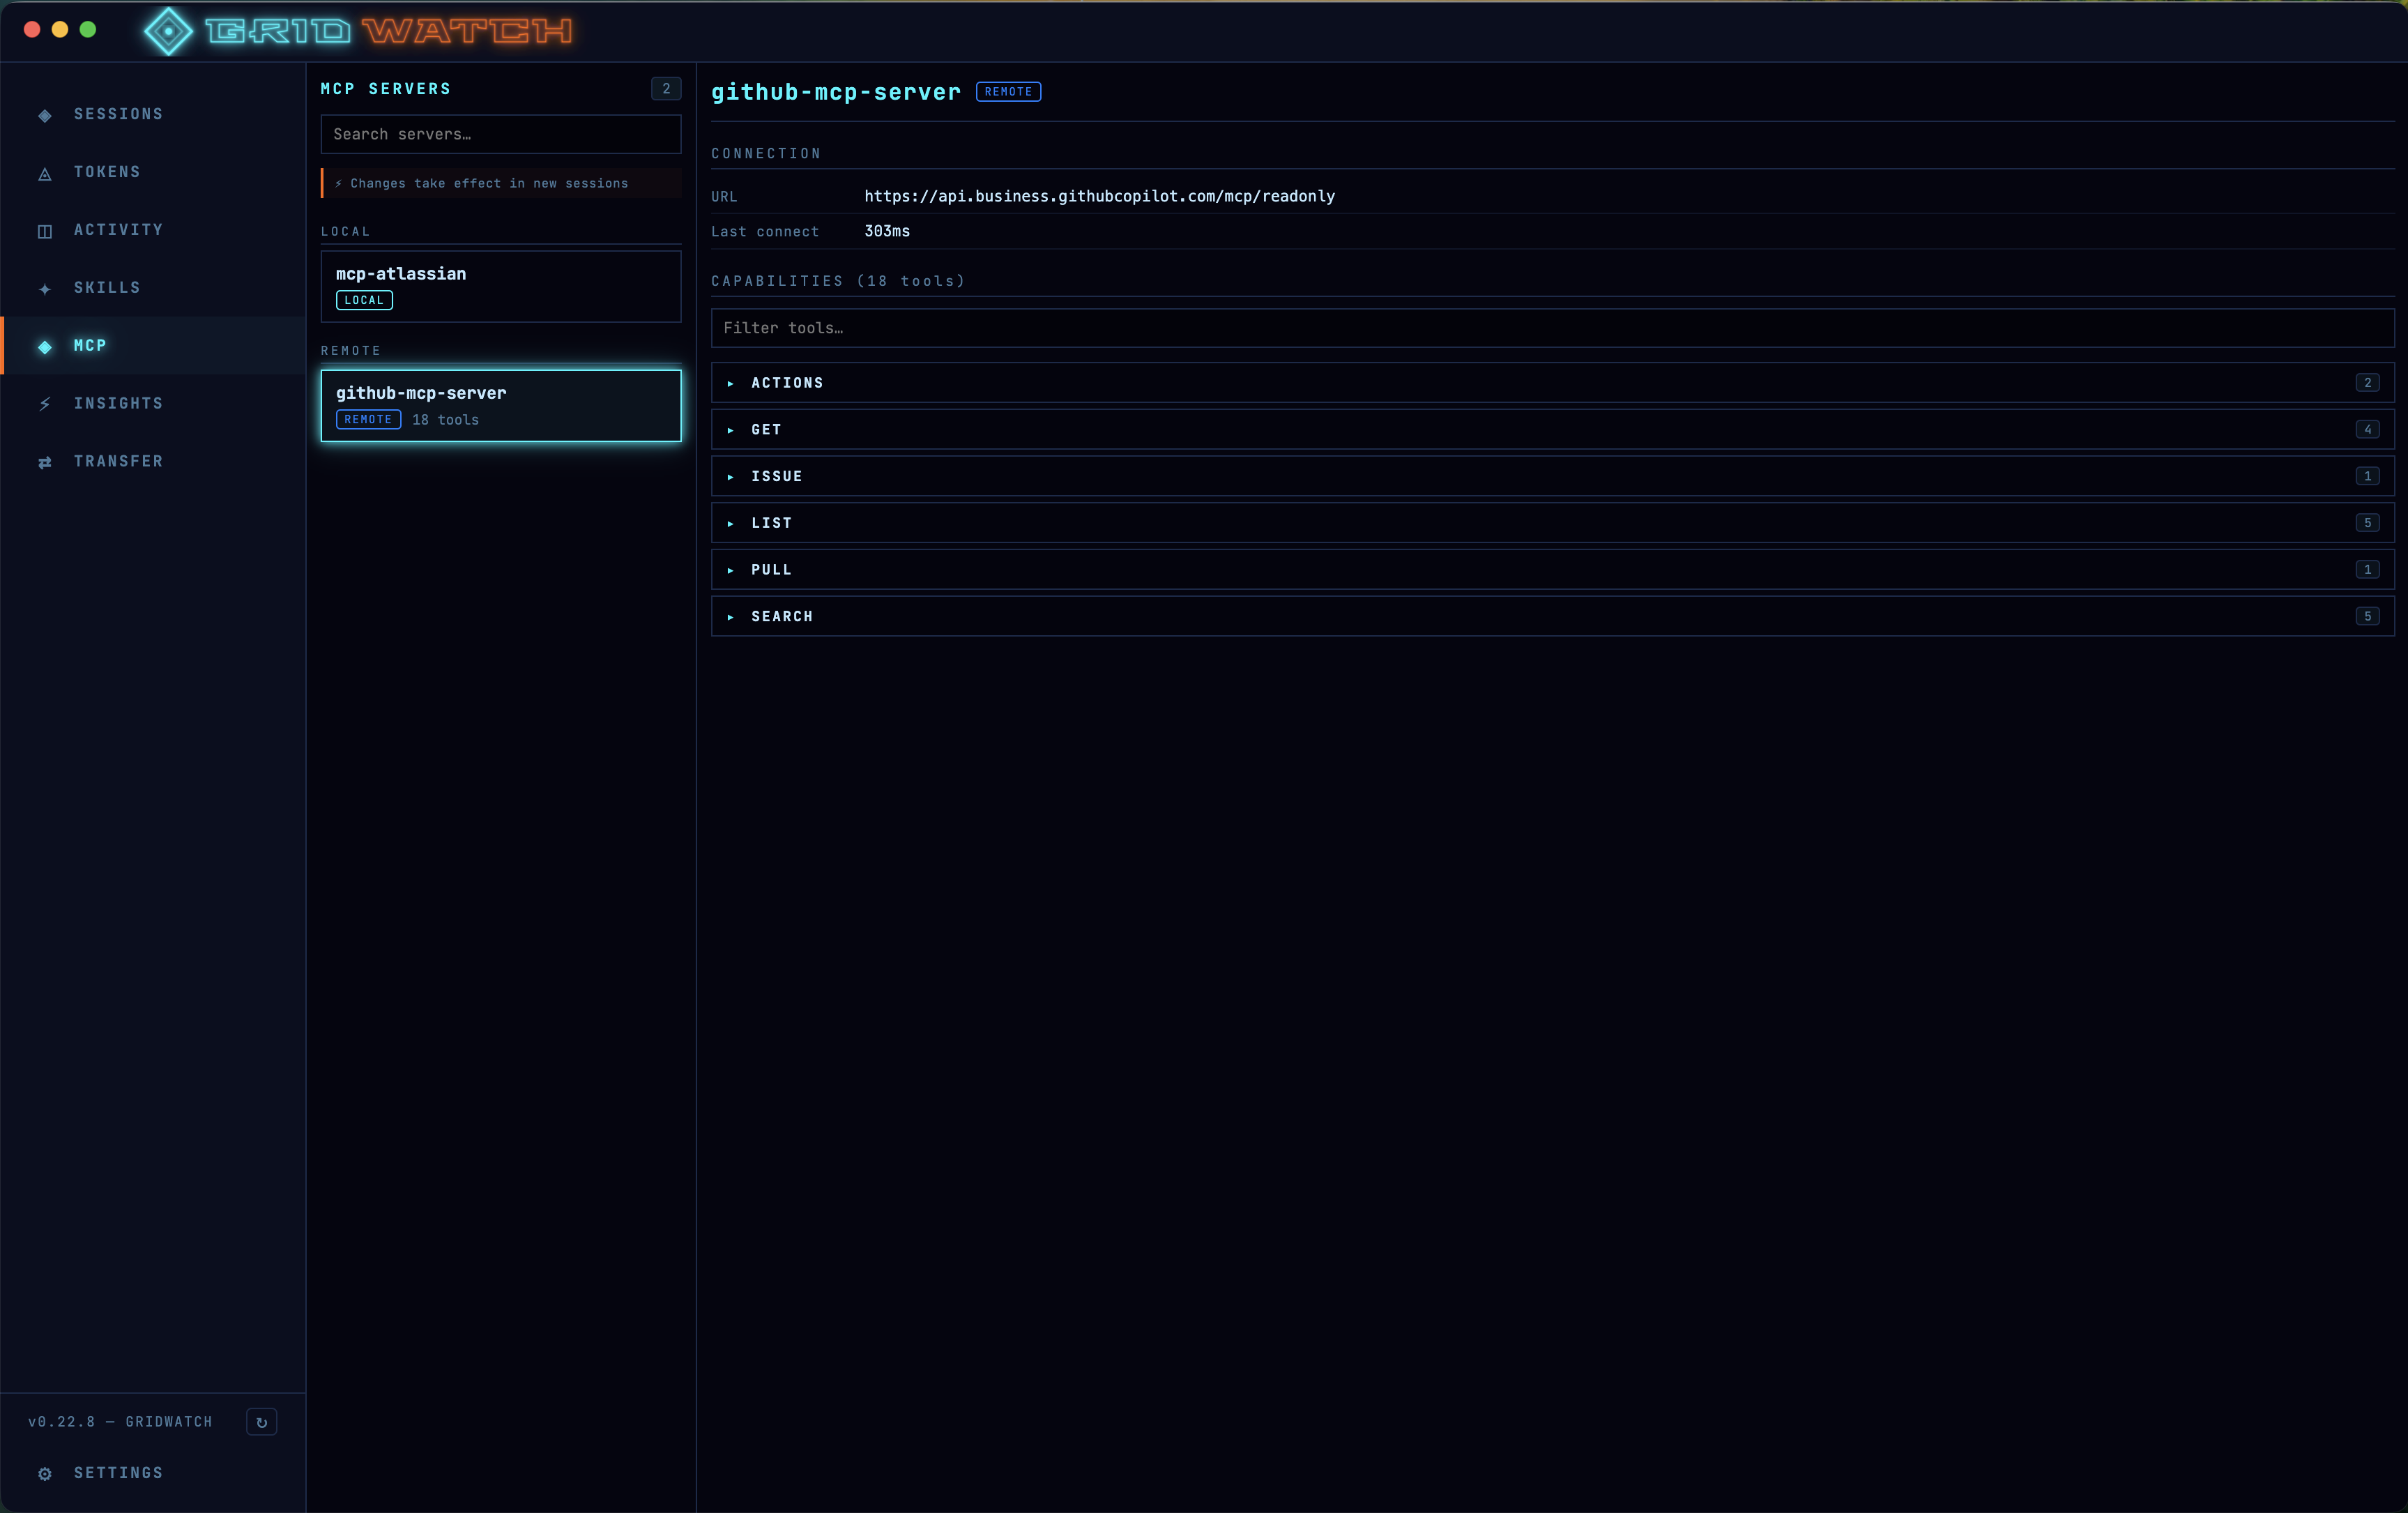
Task: Click the Search servers input box
Action: coord(500,134)
